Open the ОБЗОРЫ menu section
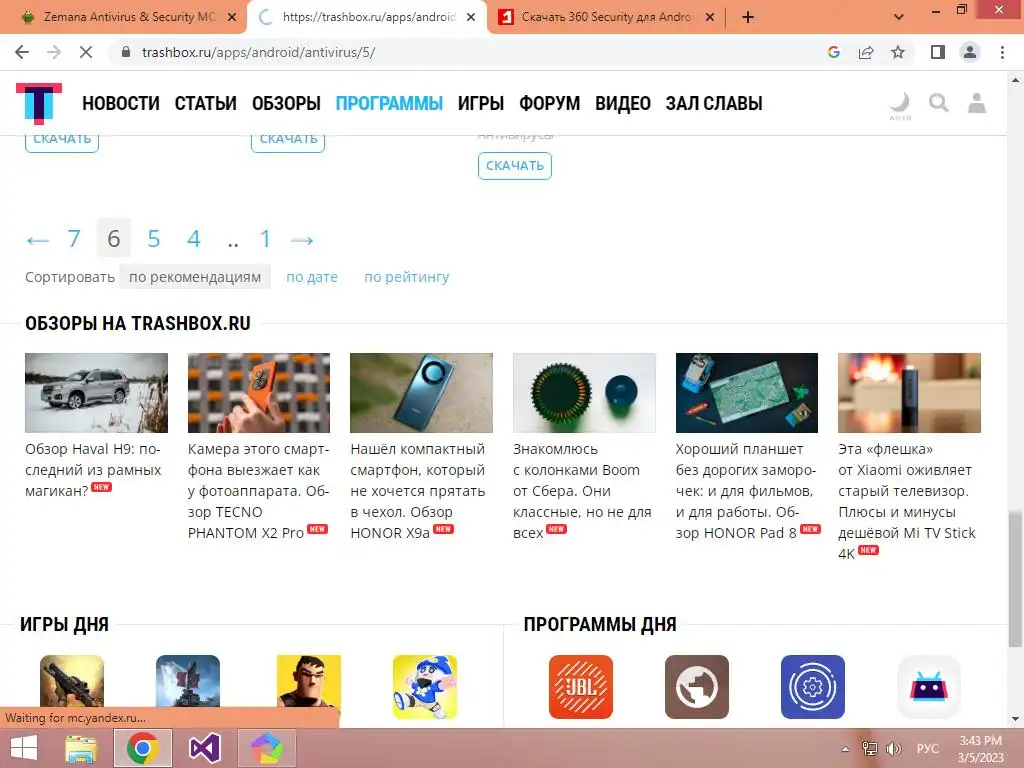1024x768 pixels. click(286, 103)
